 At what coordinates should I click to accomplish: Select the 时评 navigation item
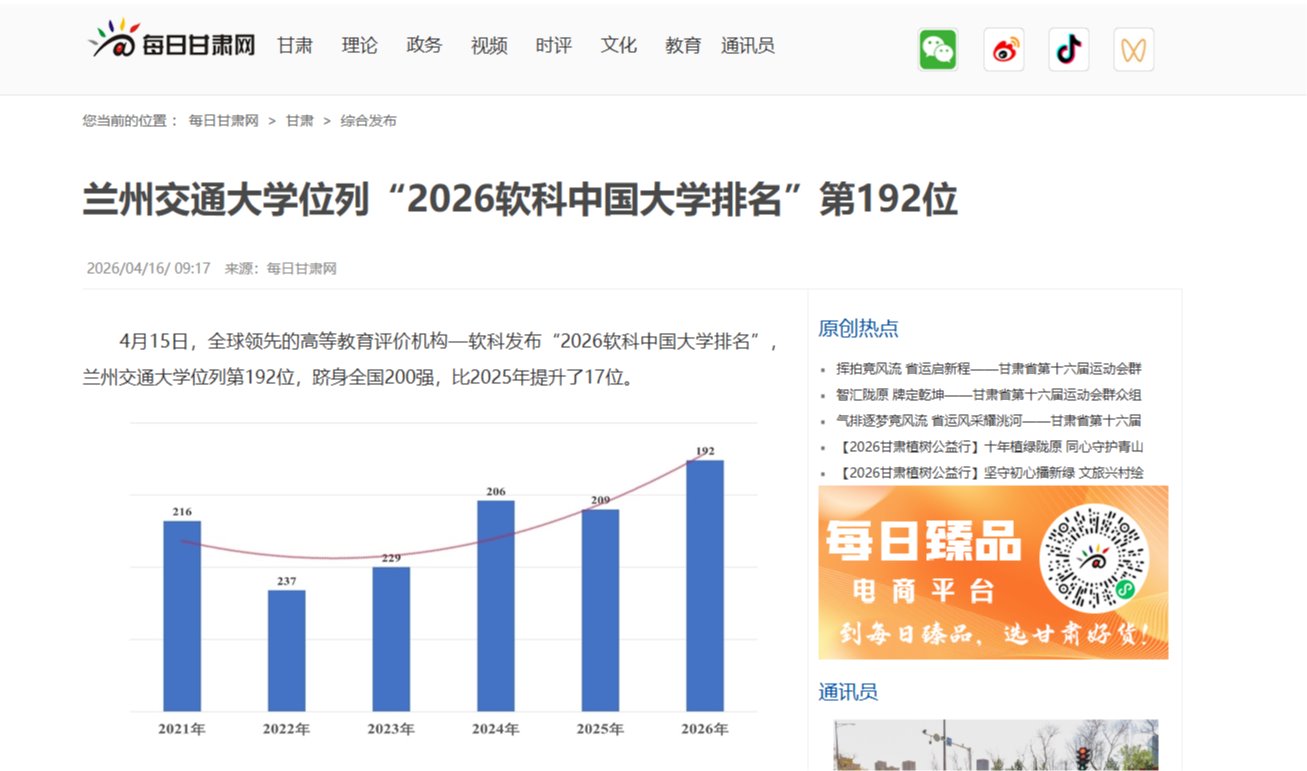[x=552, y=45]
